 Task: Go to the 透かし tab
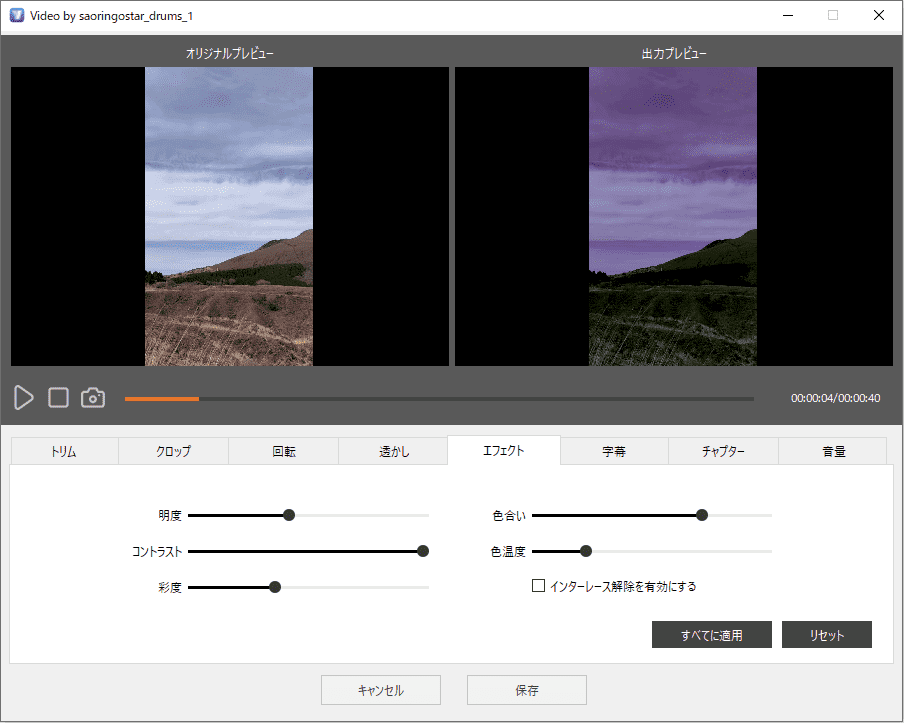393,451
